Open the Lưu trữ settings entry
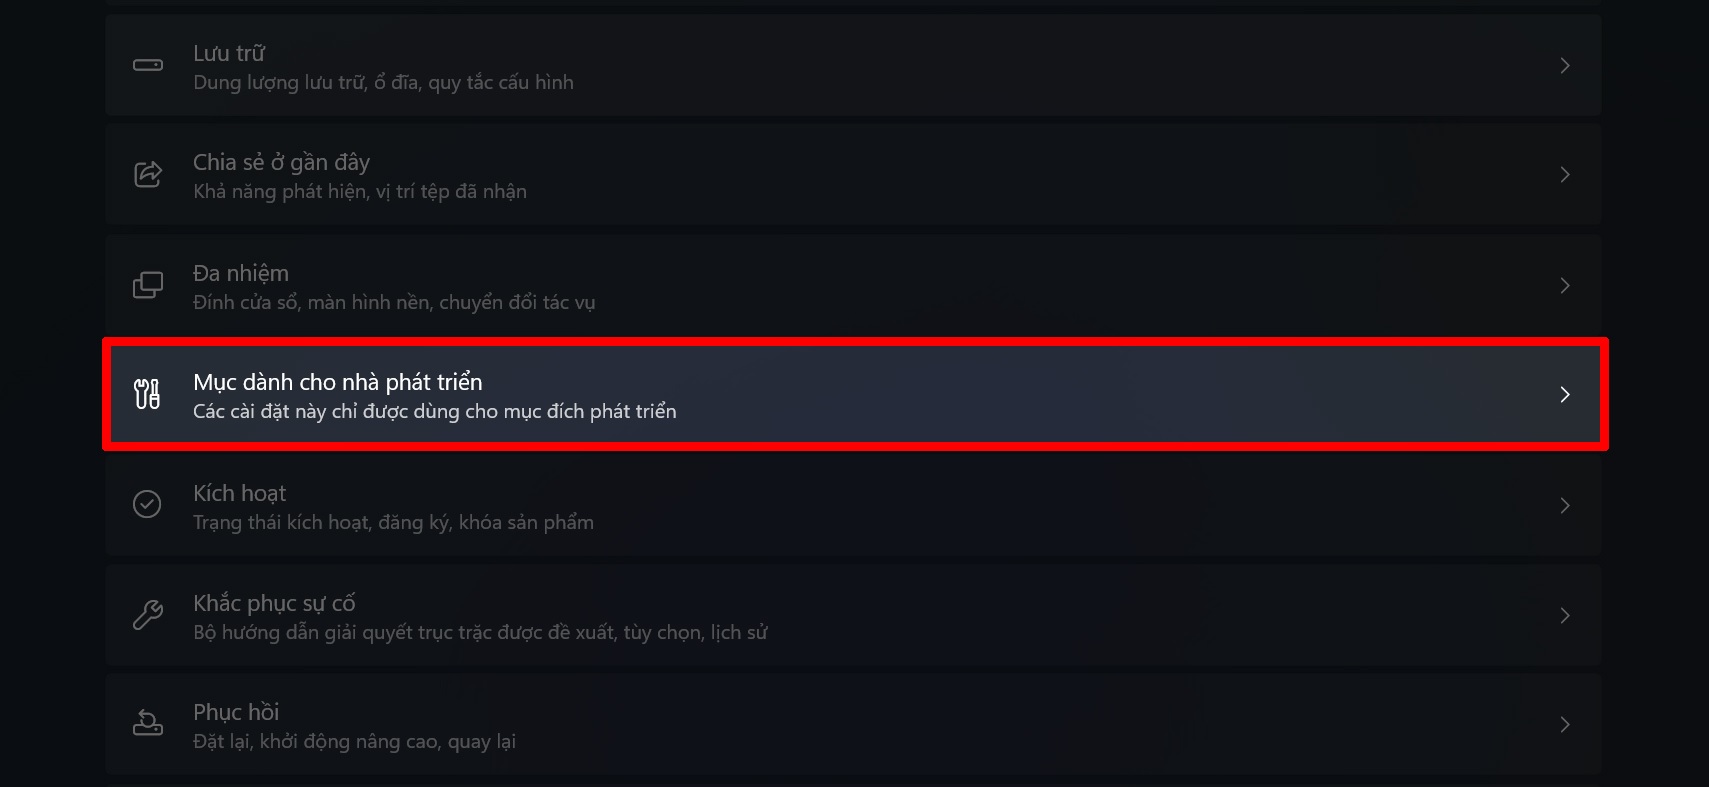 [x=853, y=66]
